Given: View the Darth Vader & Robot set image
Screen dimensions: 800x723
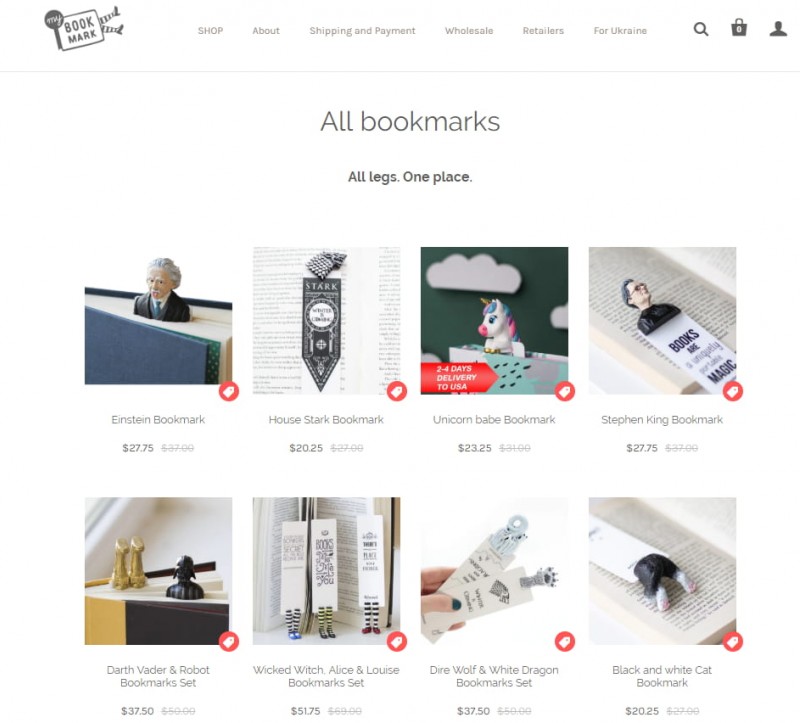Looking at the screenshot, I should click(x=158, y=571).
